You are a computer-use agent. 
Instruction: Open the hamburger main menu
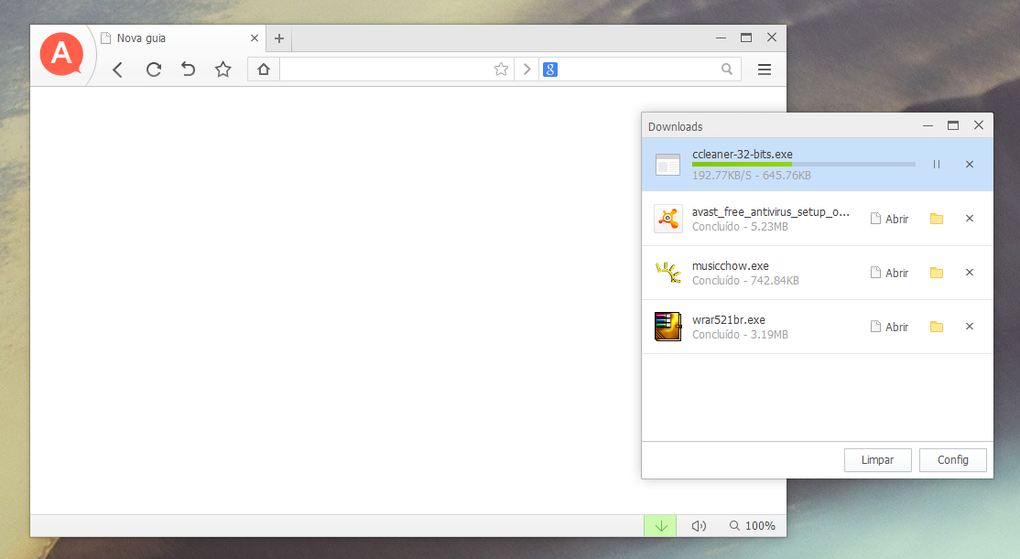coord(764,69)
